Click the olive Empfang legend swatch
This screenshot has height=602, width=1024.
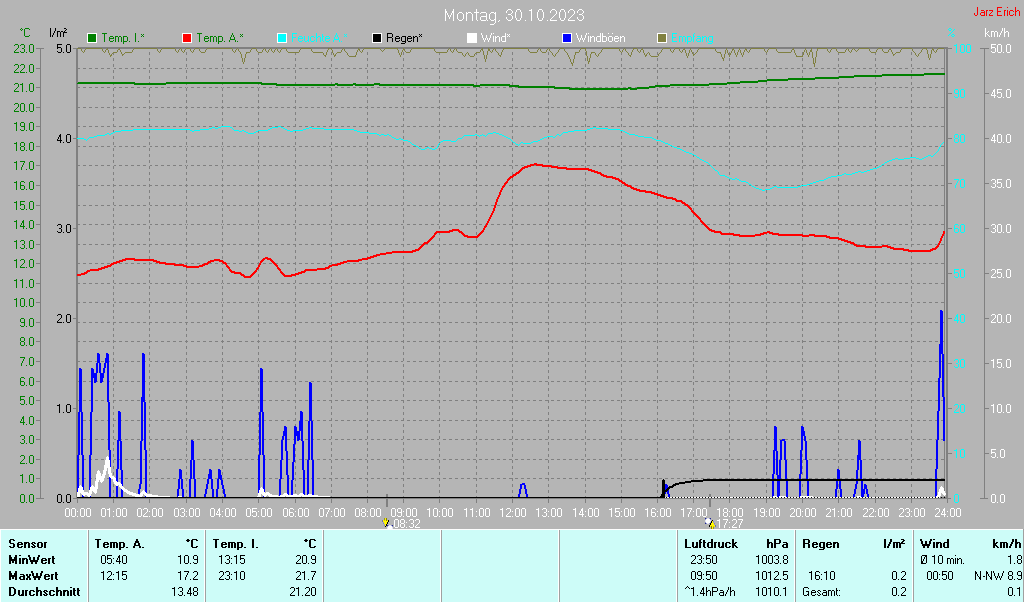pyautogui.click(x=662, y=39)
